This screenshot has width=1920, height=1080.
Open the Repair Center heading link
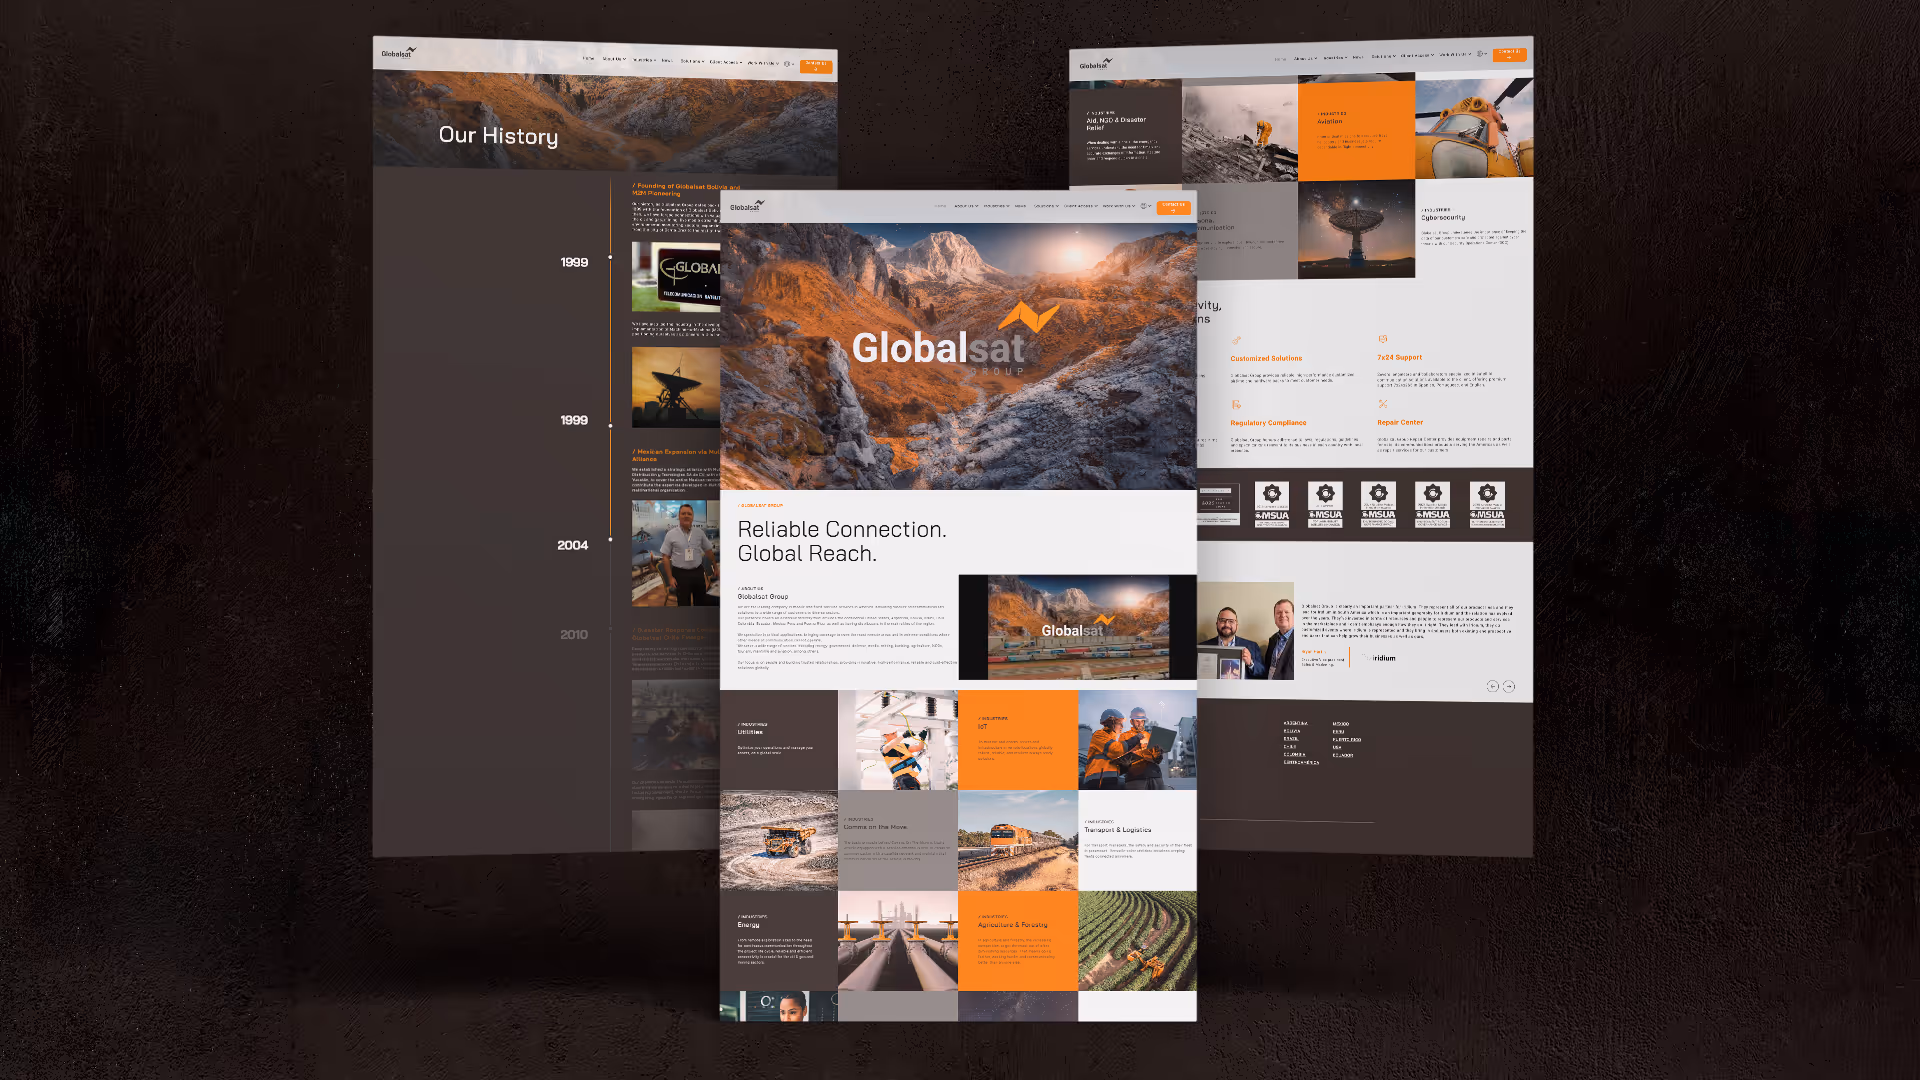[1400, 422]
